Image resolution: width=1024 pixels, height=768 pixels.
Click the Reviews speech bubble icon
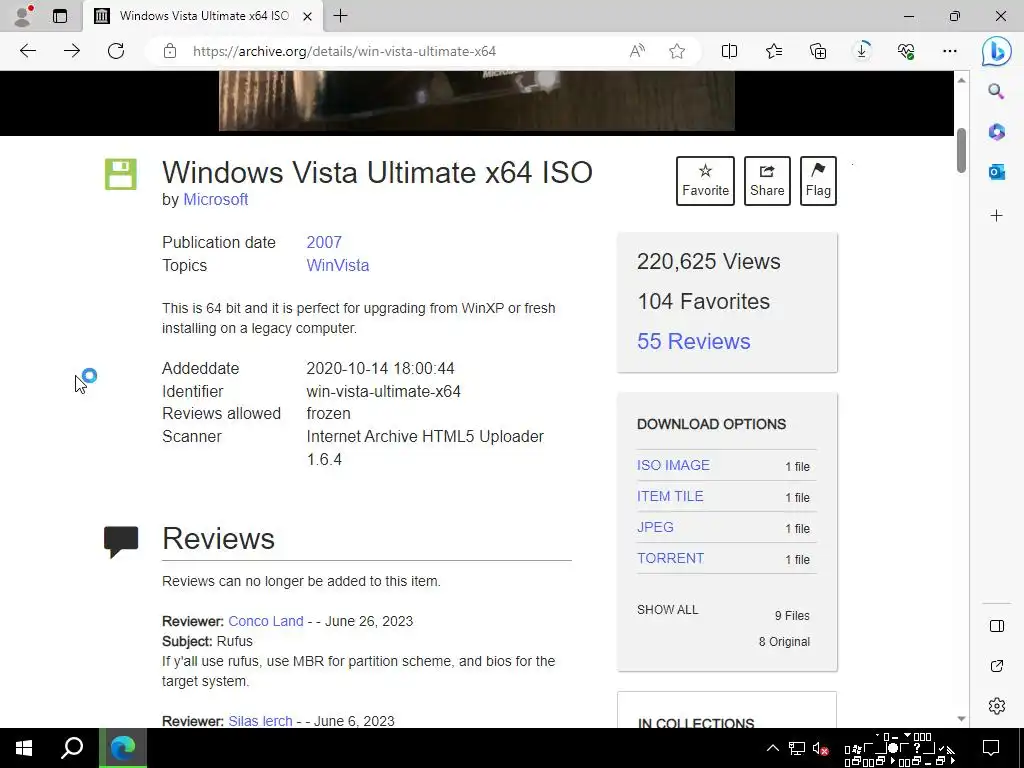click(x=121, y=542)
